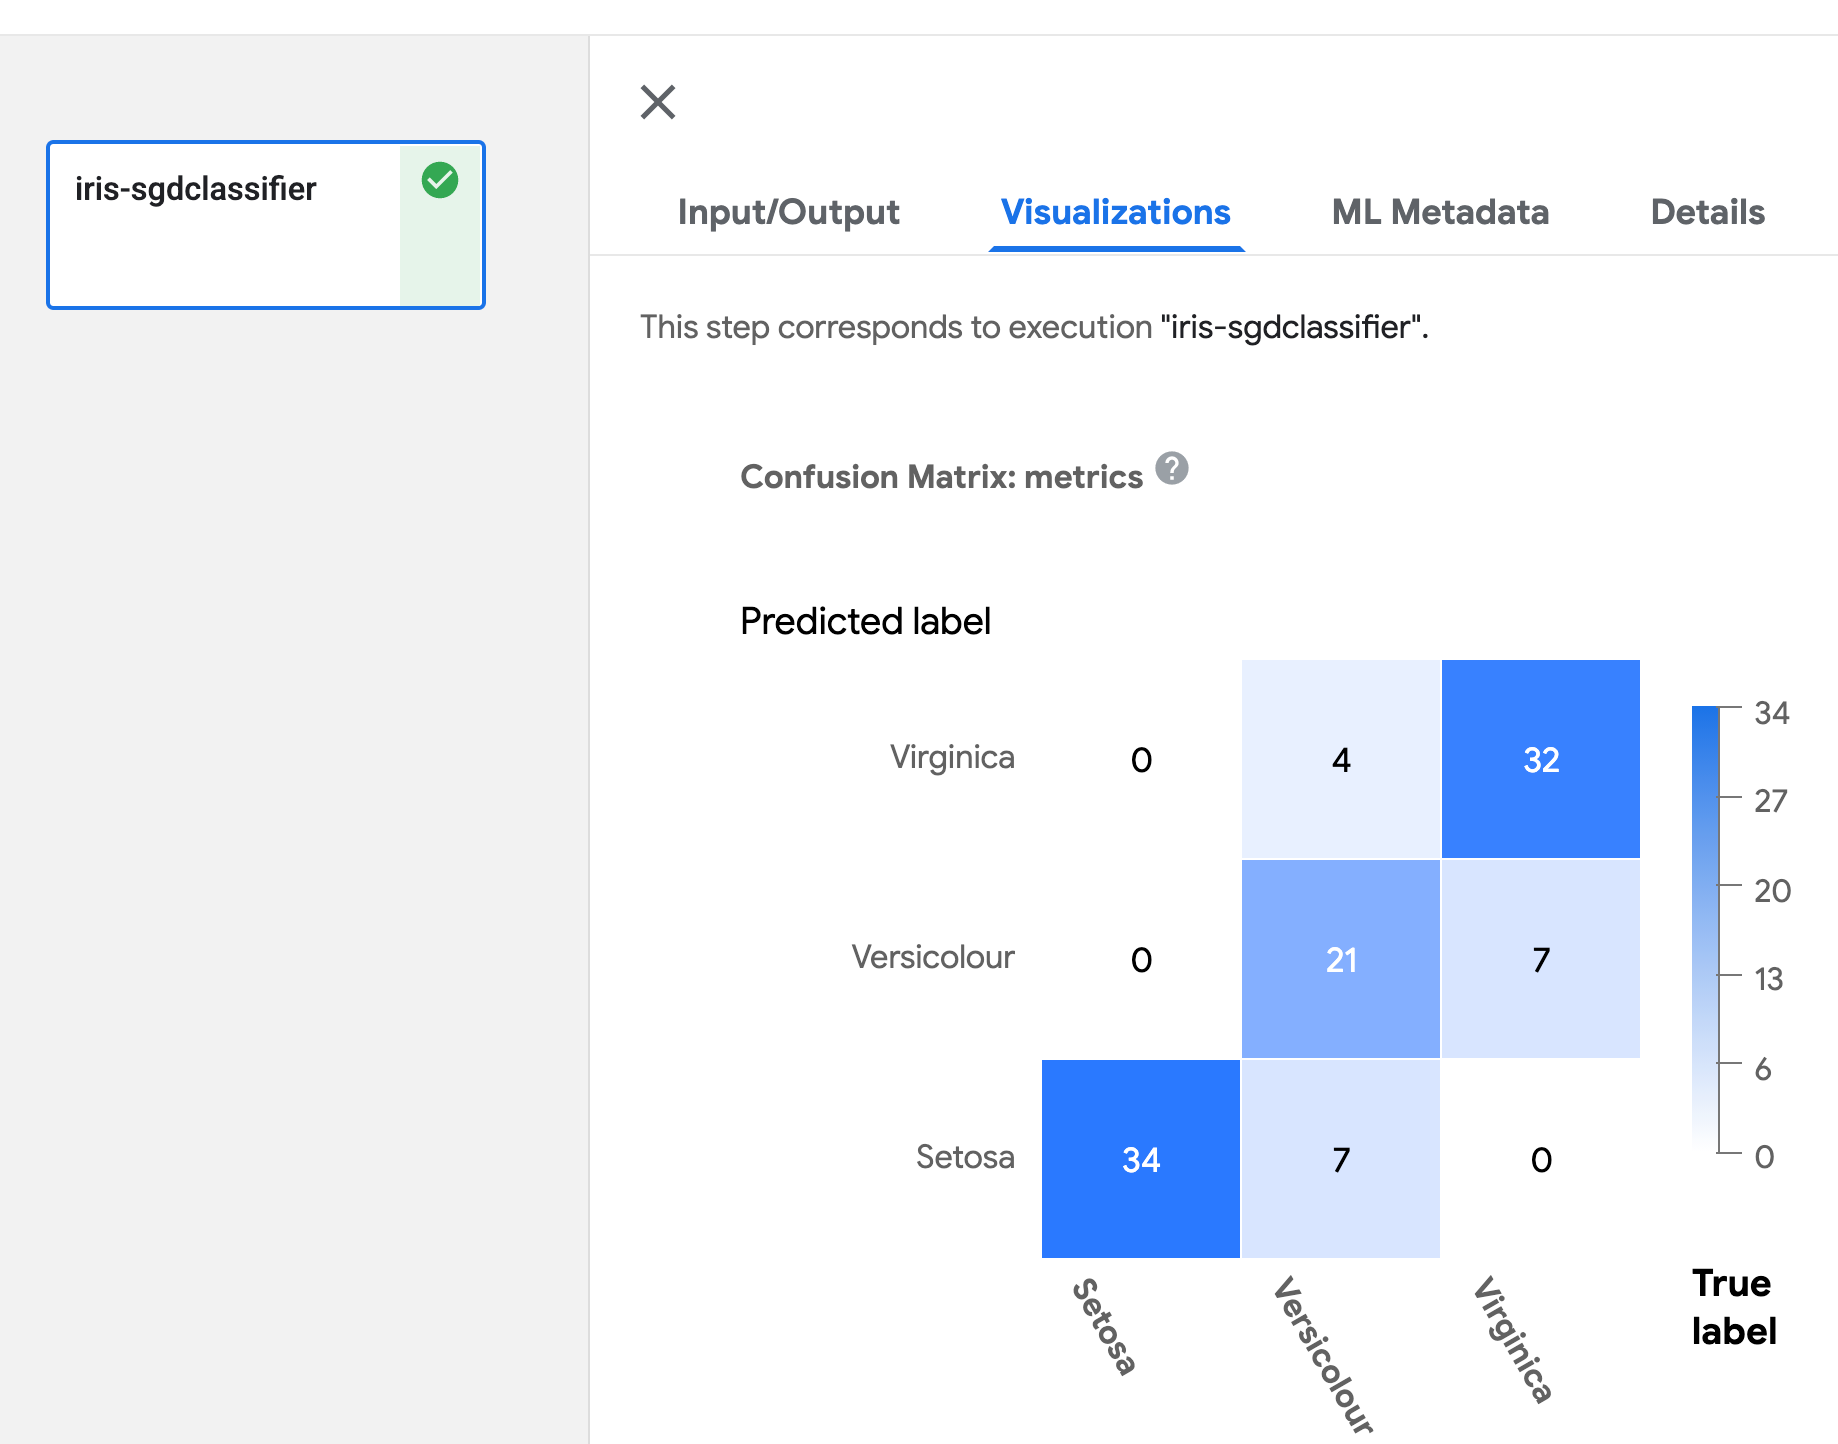Open the Confusion Matrix help tooltip
This screenshot has height=1444, width=1838.
tap(1172, 468)
